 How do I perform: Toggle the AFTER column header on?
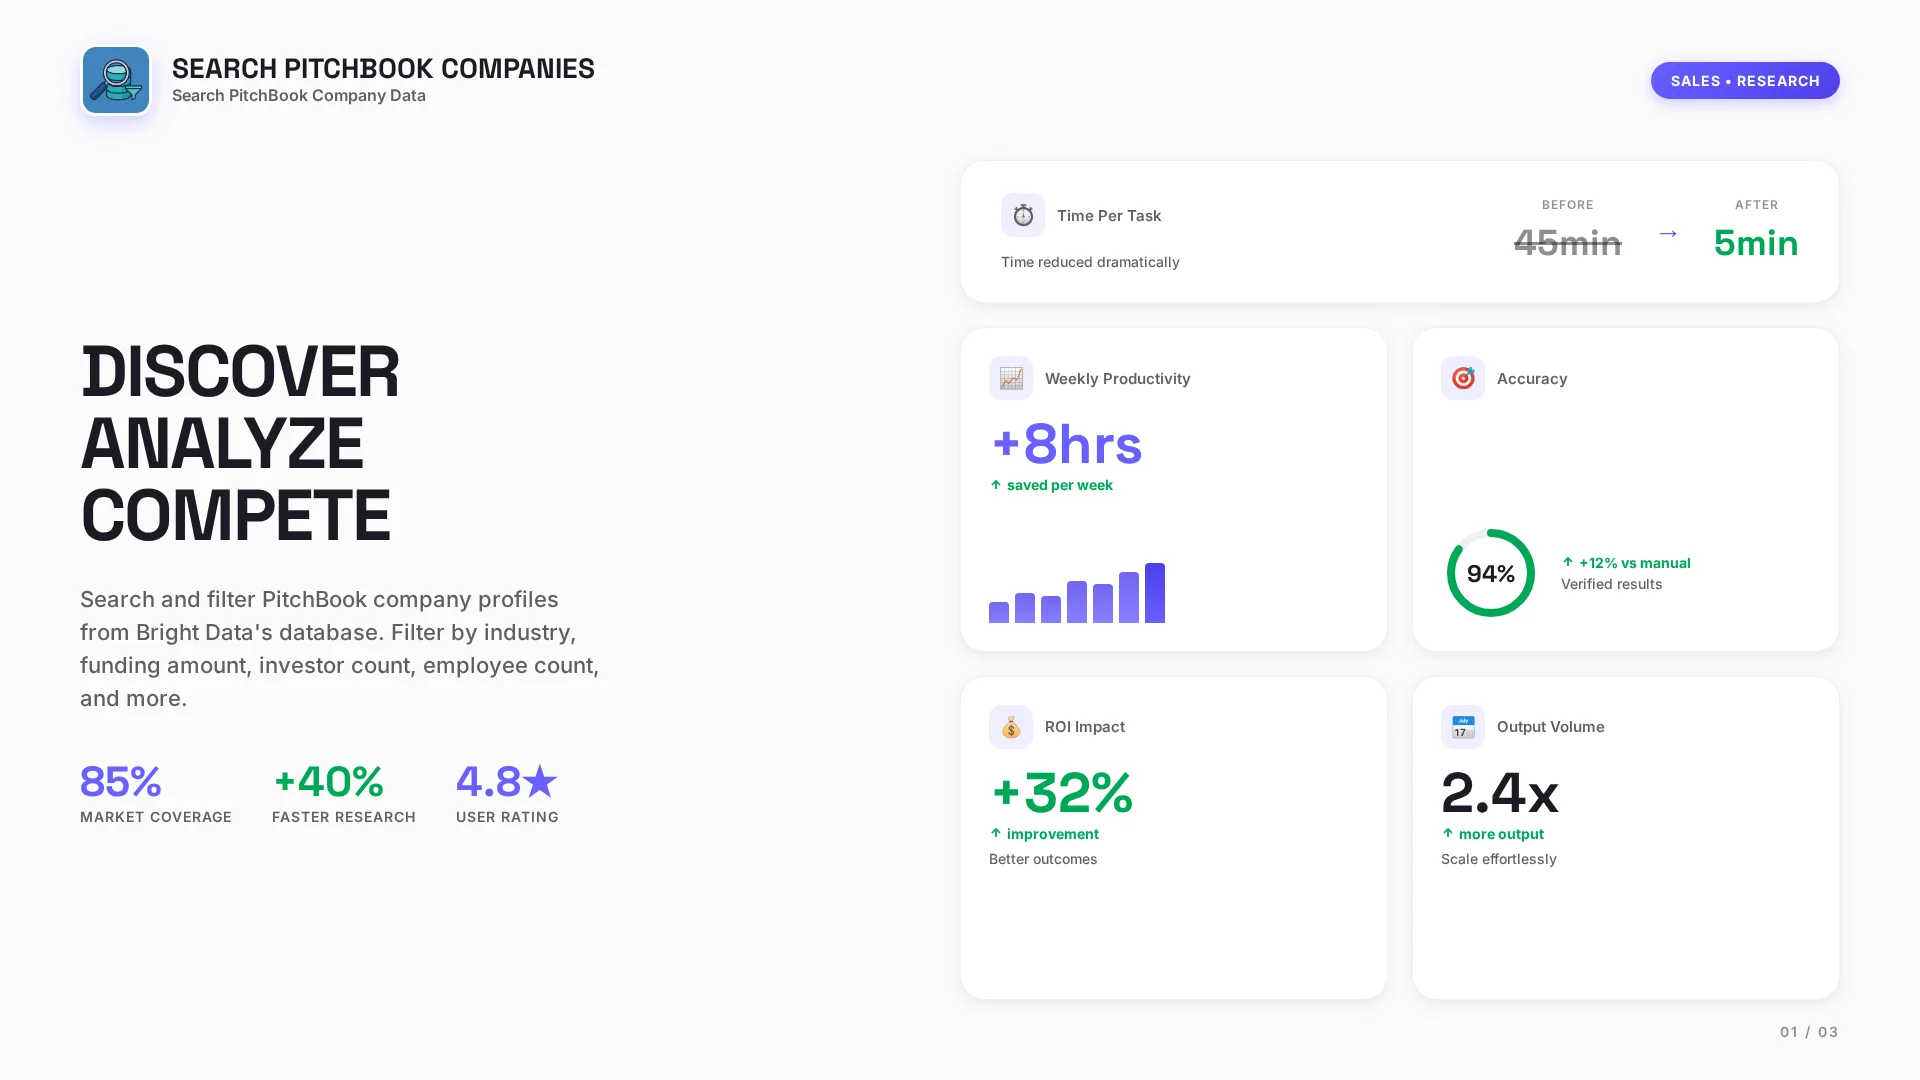click(x=1757, y=205)
